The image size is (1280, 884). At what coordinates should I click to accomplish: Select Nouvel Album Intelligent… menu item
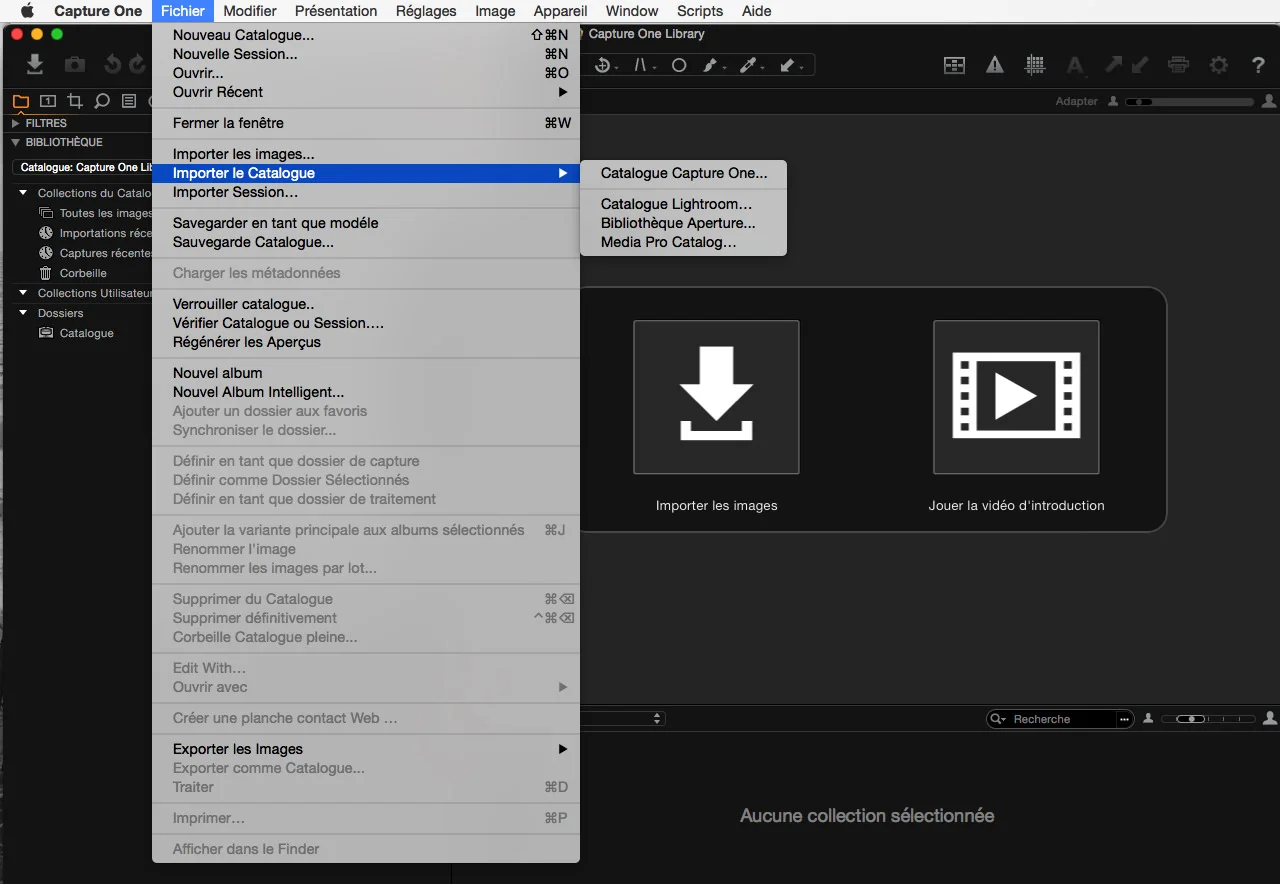[x=366, y=392]
